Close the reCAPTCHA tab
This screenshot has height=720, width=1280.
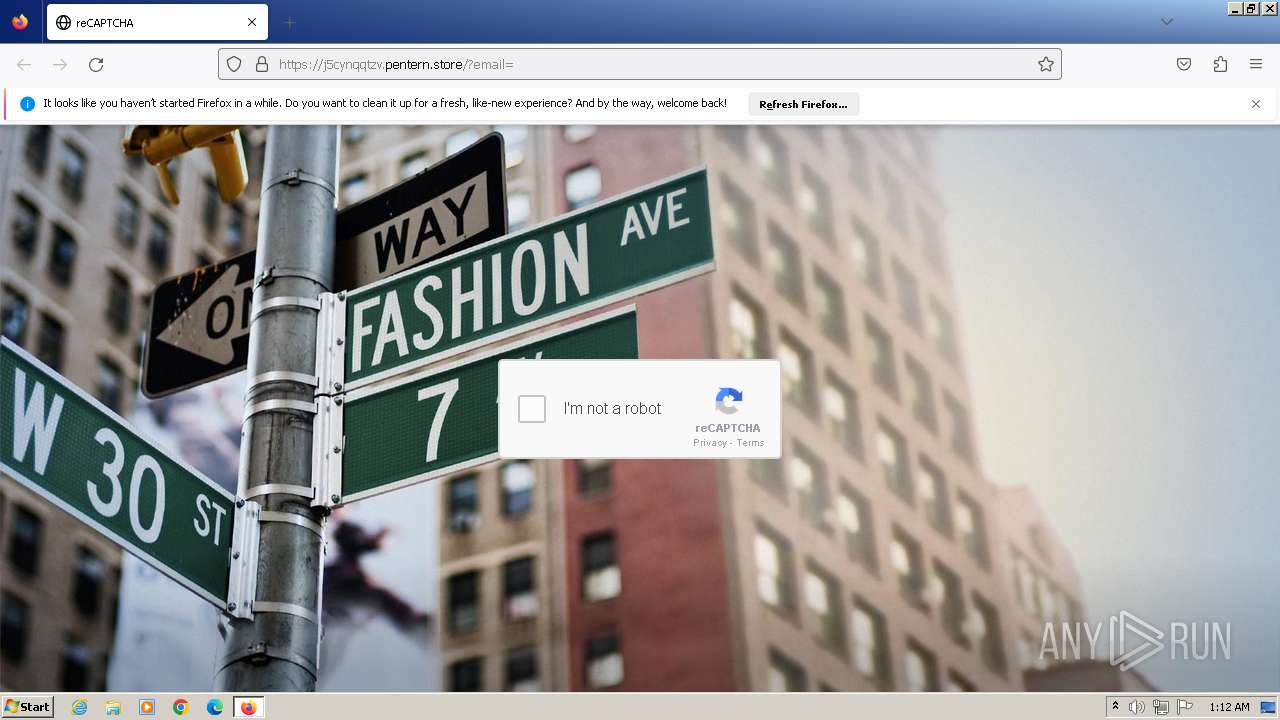(252, 22)
